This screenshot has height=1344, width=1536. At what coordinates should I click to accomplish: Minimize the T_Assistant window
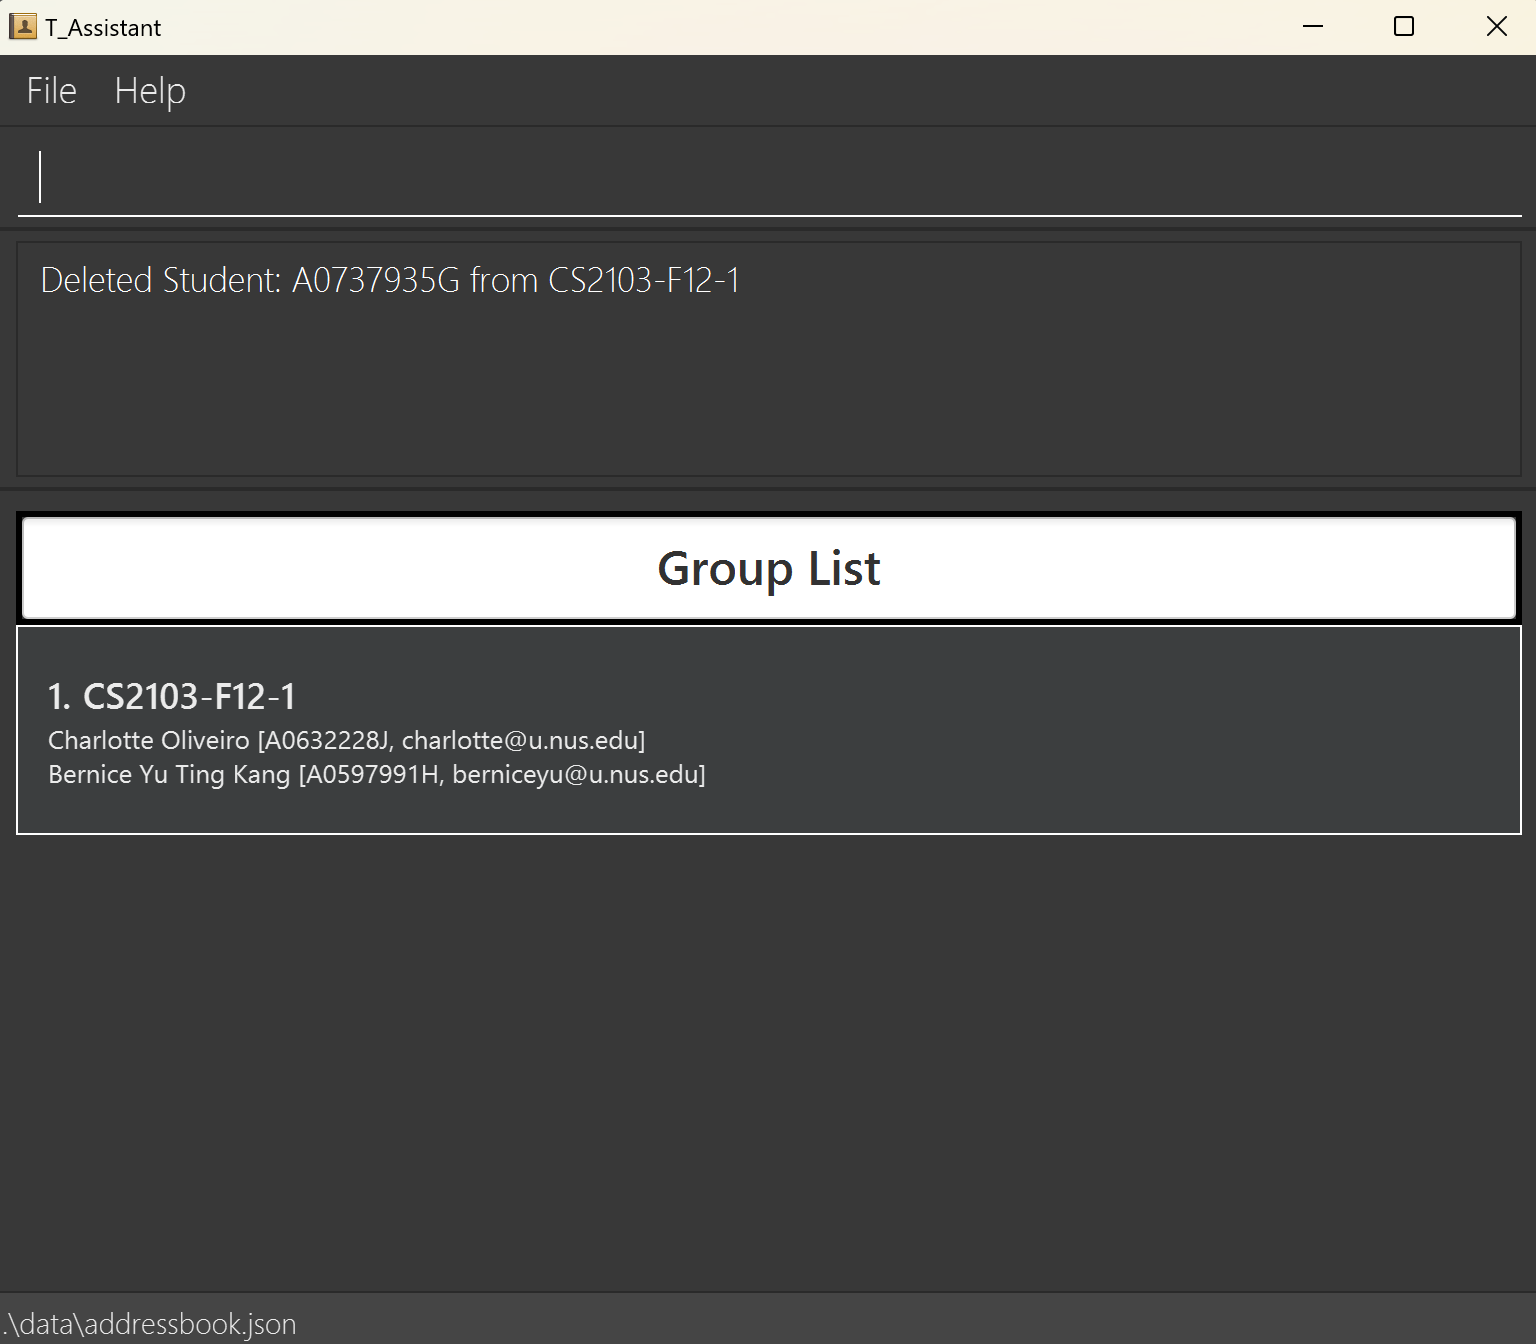coord(1313,27)
